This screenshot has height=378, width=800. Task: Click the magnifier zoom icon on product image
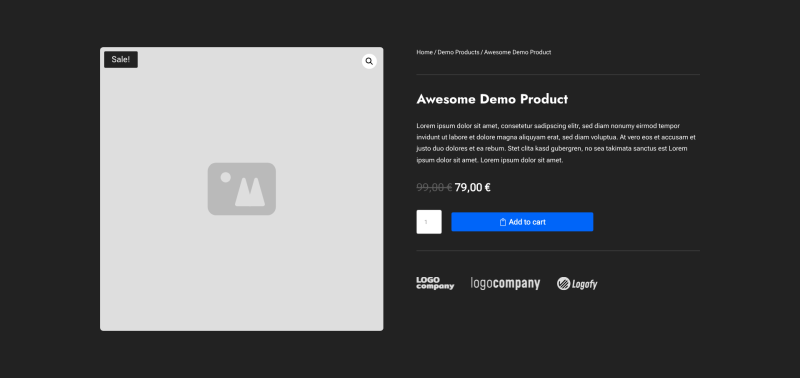tap(369, 61)
